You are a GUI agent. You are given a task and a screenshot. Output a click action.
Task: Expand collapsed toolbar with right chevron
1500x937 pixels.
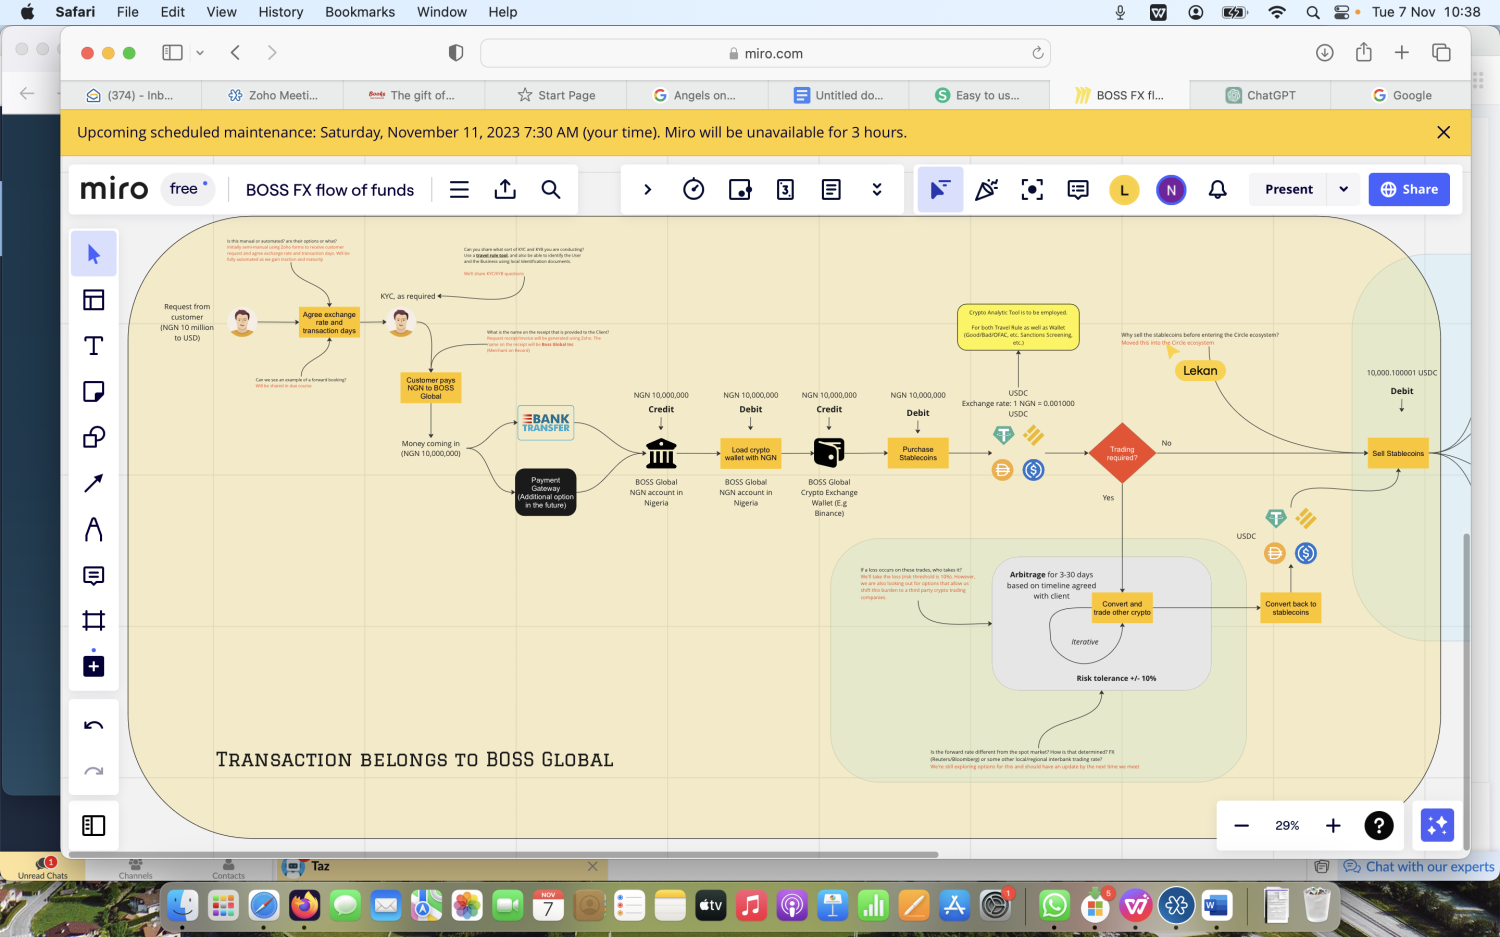[648, 190]
